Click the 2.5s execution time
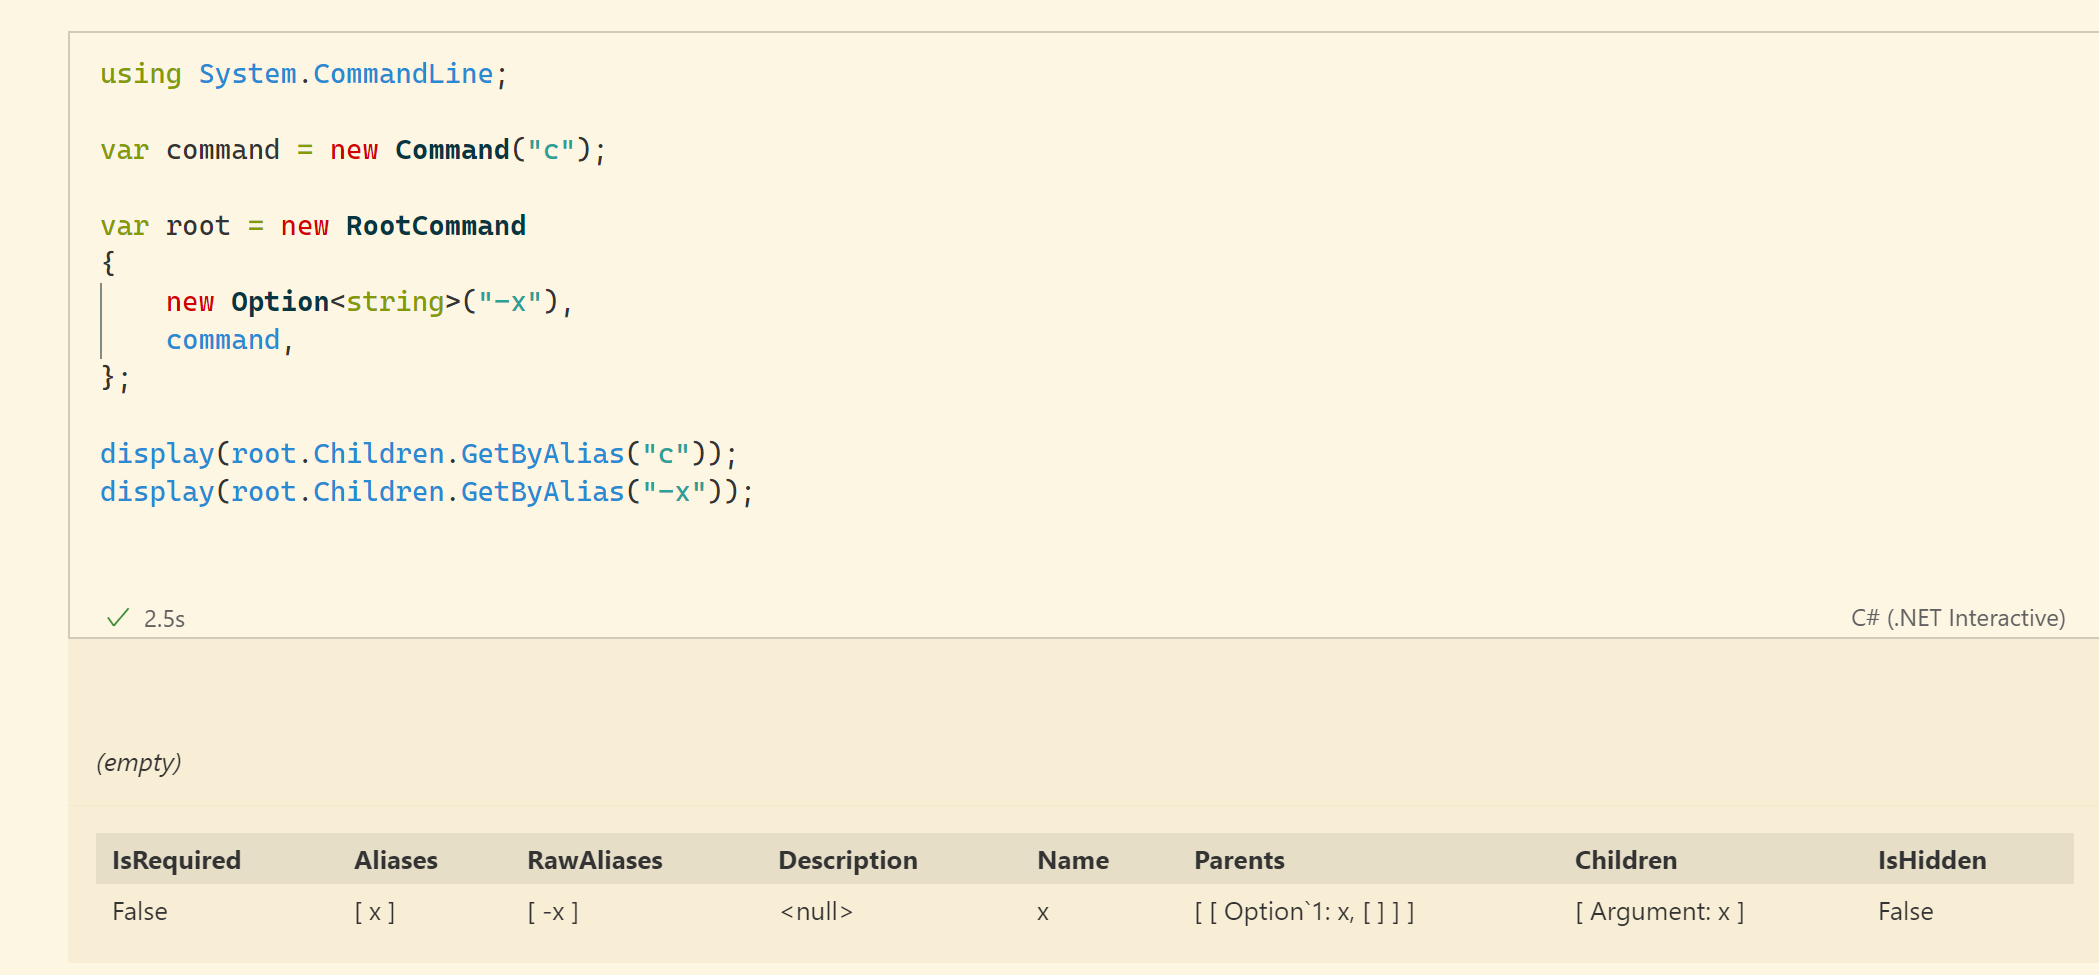Viewport: 2099px width, 975px height. point(164,619)
